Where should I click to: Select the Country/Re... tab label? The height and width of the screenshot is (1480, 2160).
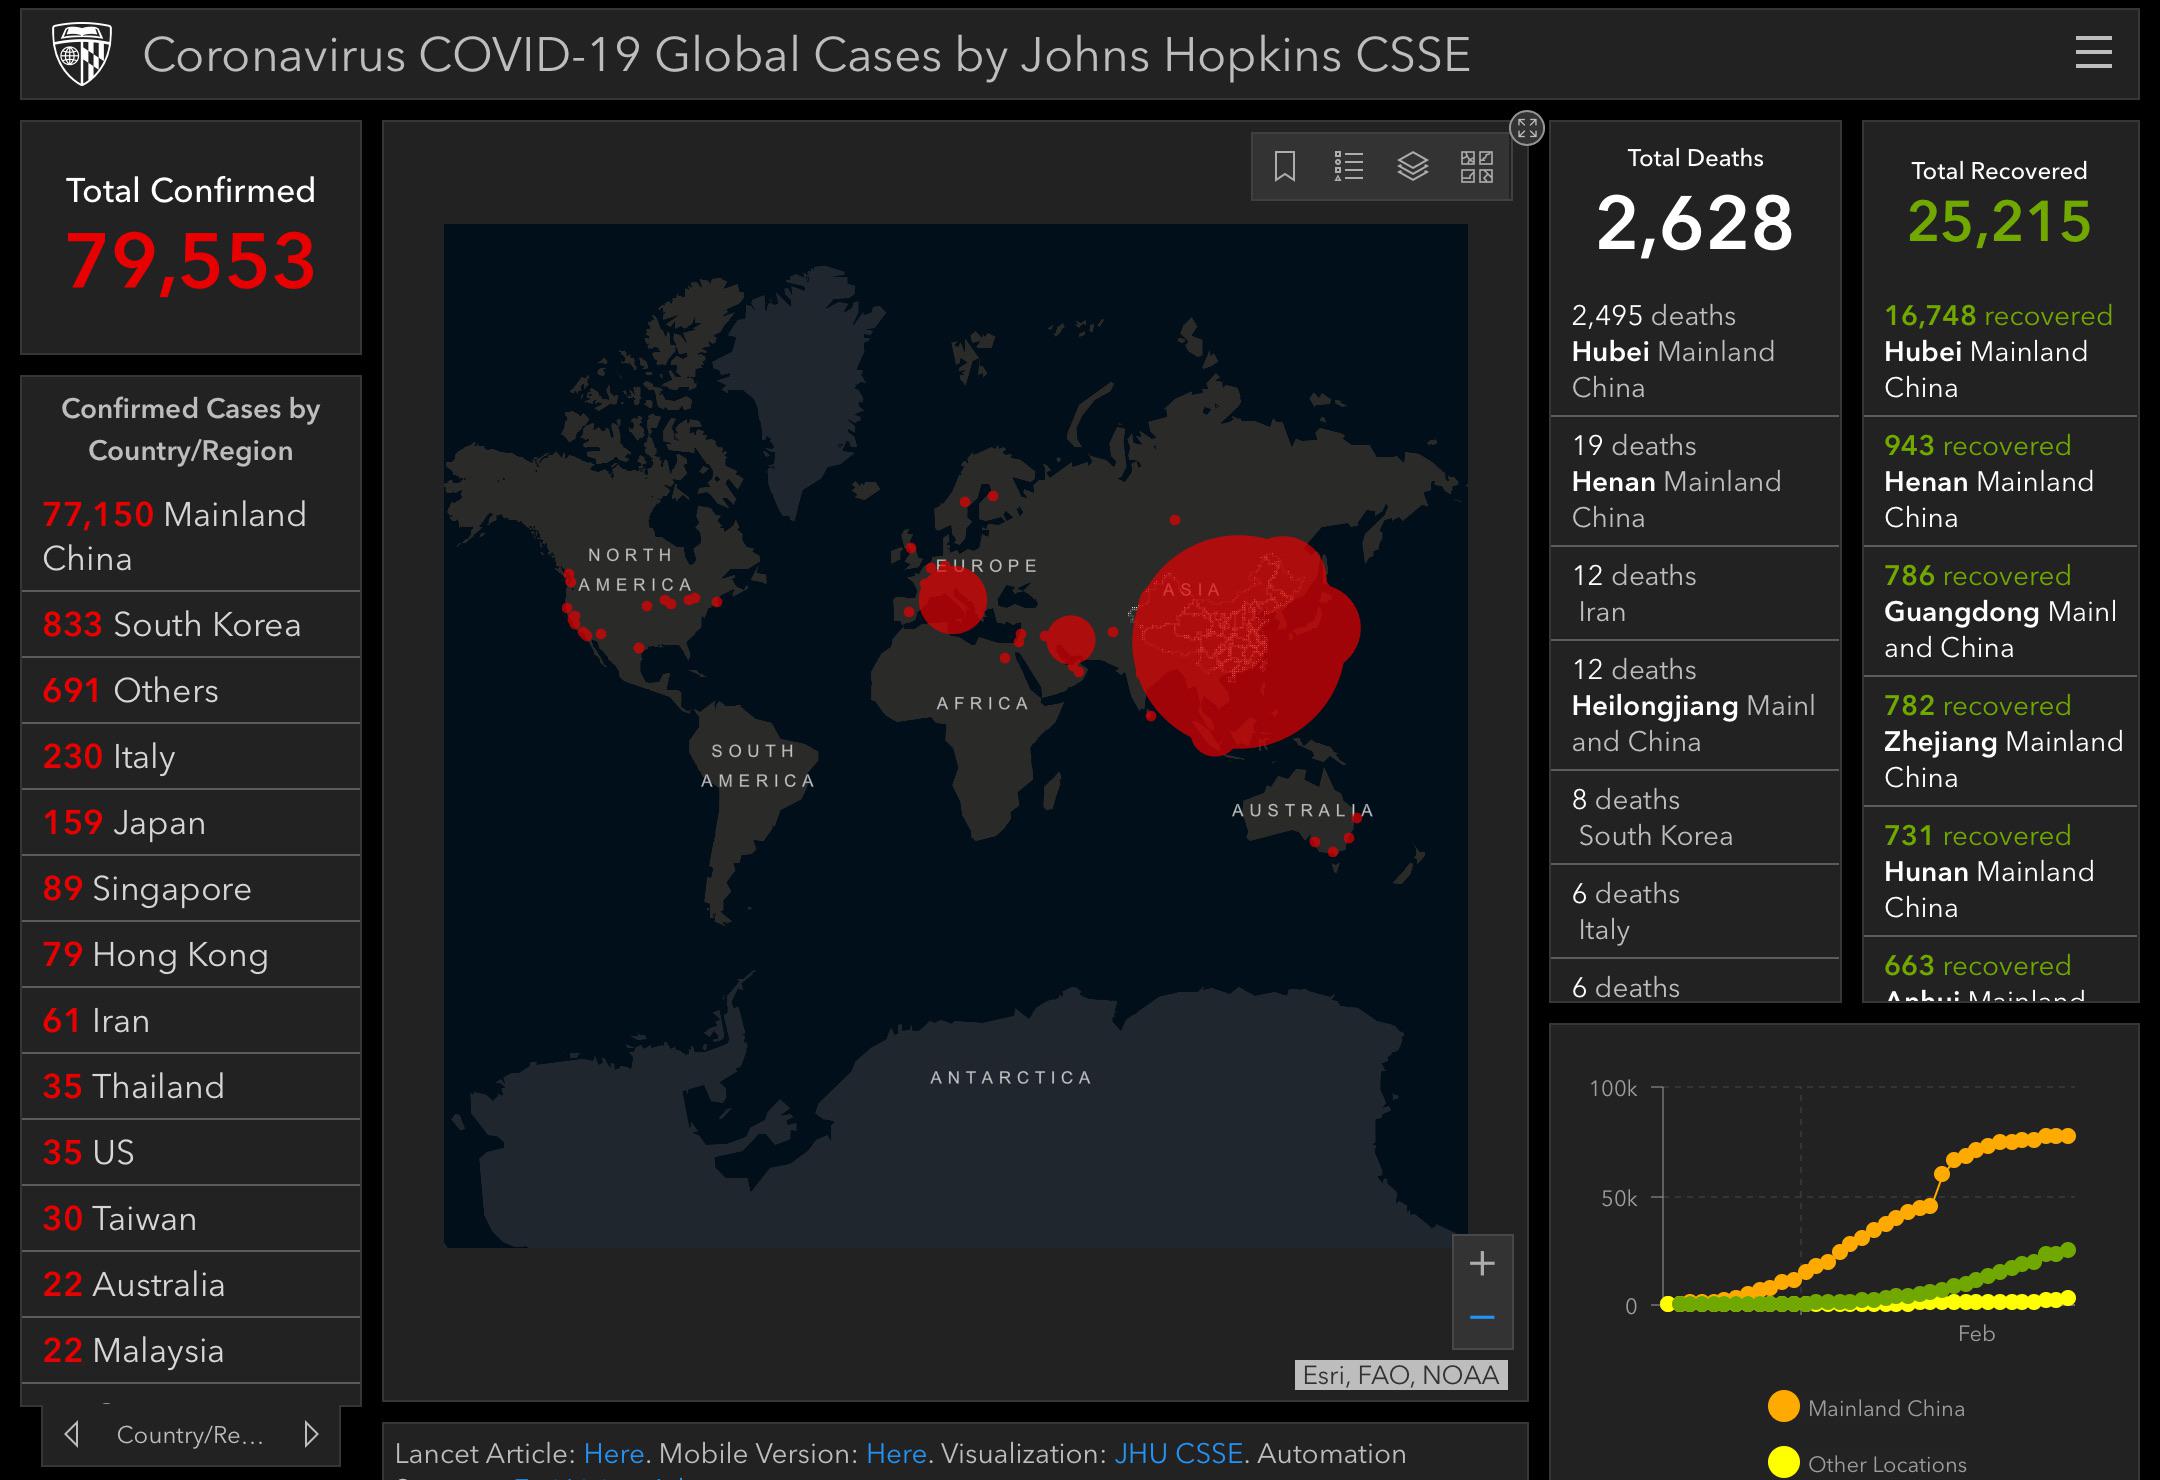click(x=190, y=1435)
